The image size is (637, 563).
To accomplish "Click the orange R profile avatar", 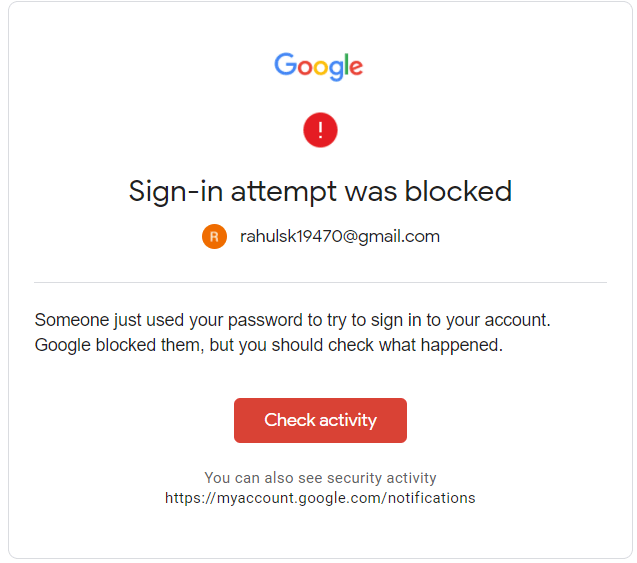I will [x=214, y=237].
